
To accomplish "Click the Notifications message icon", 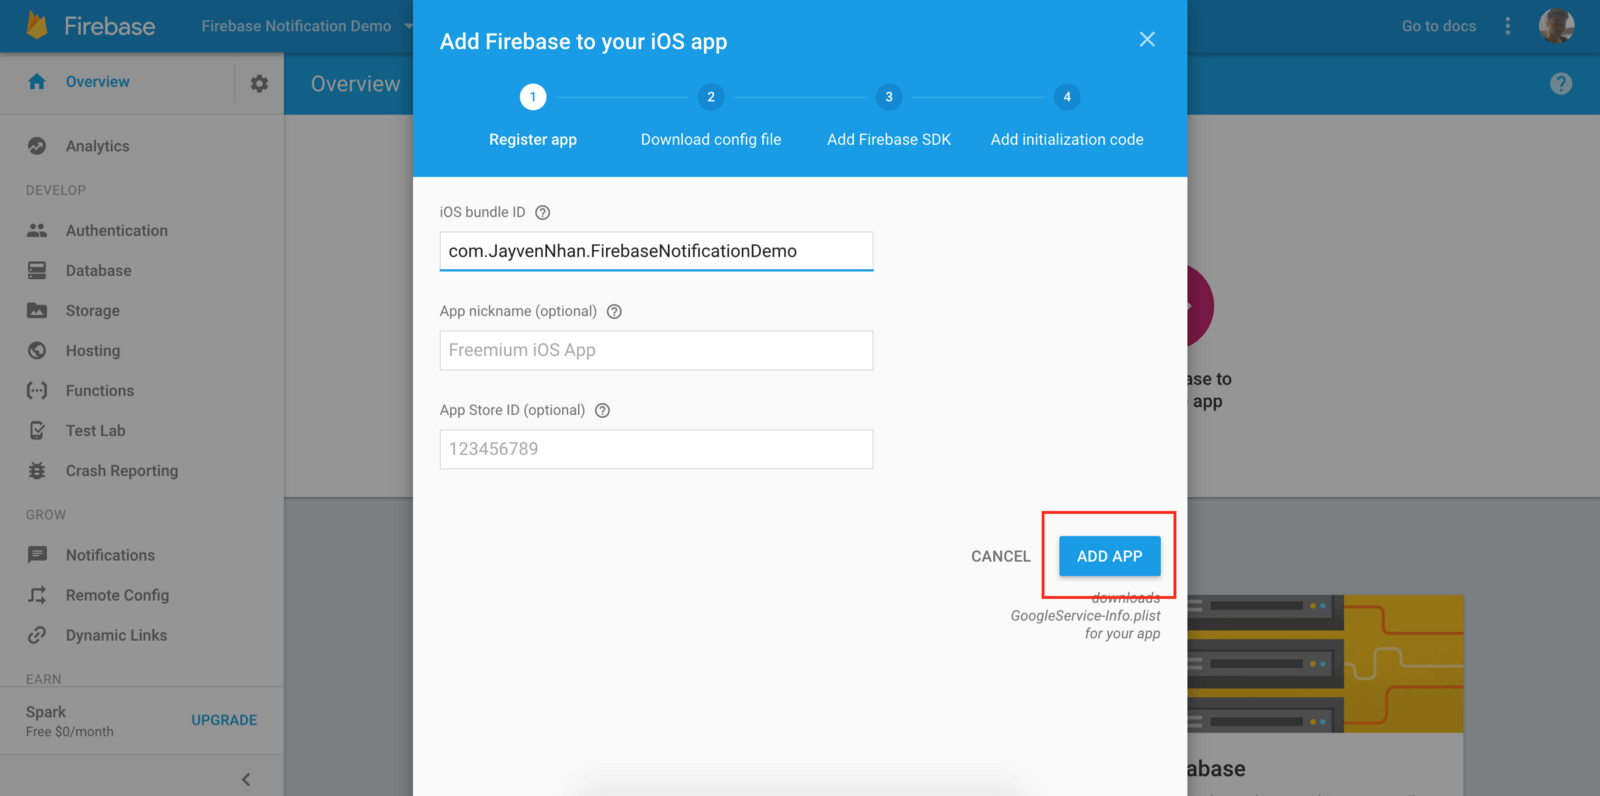I will pyautogui.click(x=37, y=555).
